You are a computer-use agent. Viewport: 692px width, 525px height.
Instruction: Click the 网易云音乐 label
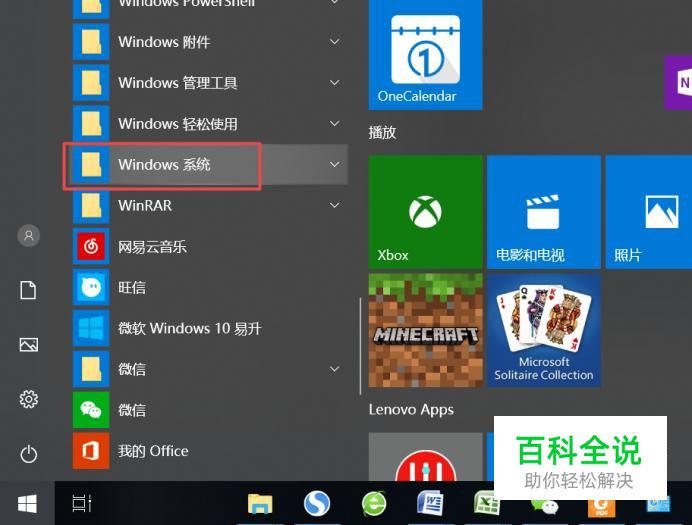pos(152,247)
